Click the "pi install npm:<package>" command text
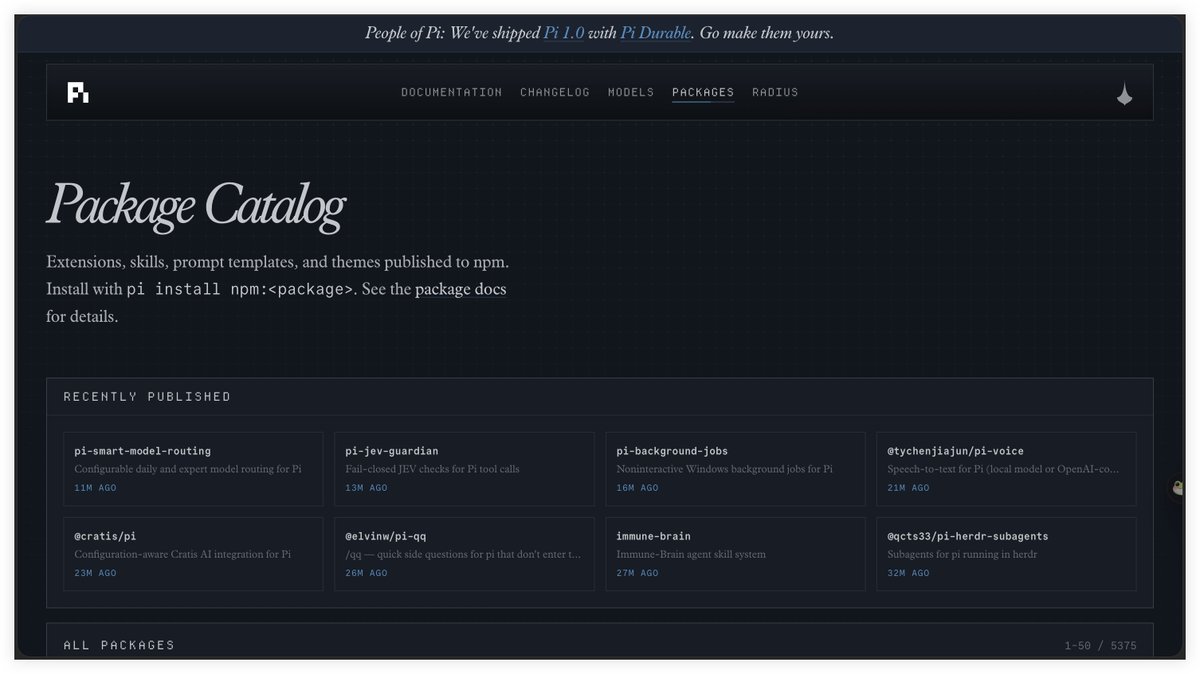Viewport: 1200px width, 674px height. 240,290
